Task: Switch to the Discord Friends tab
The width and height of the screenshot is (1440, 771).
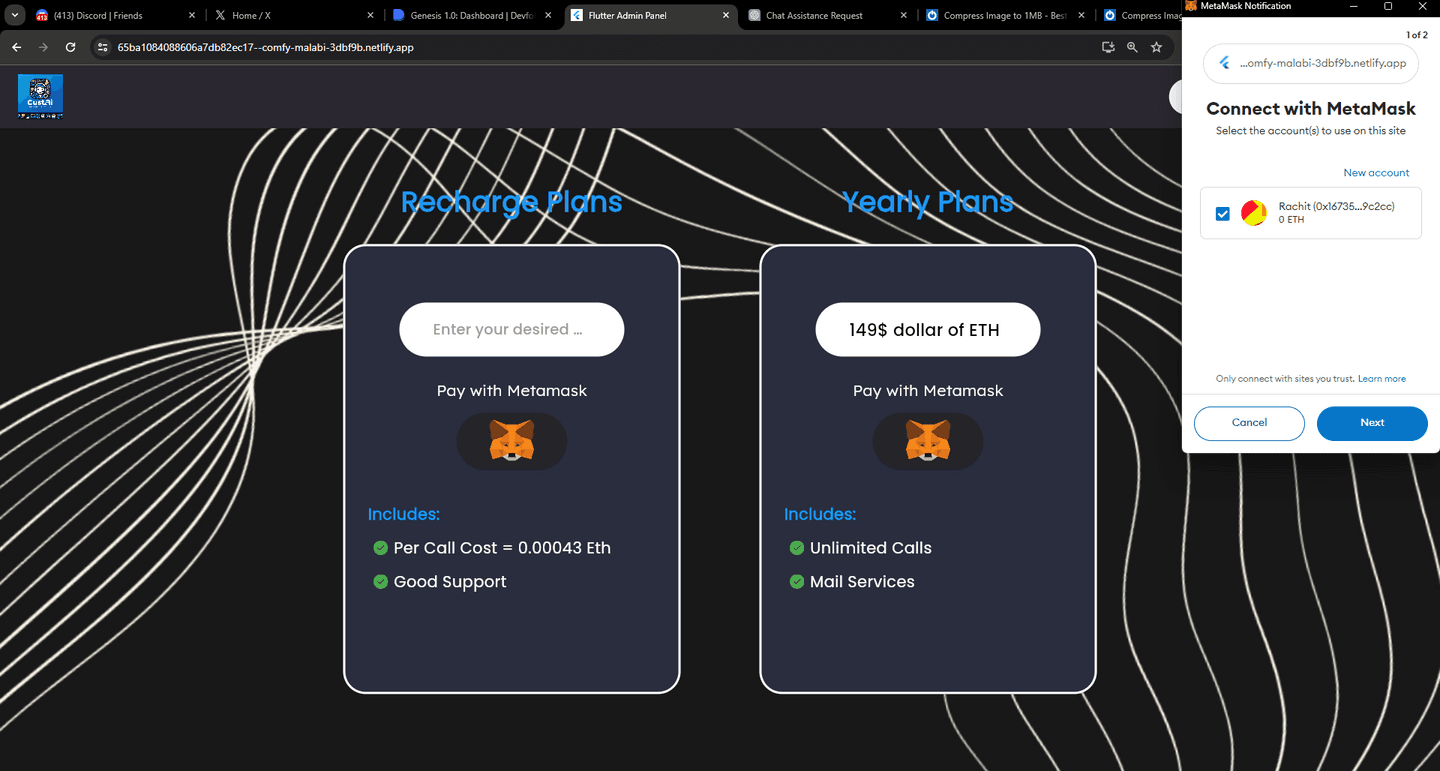Action: [x=114, y=16]
